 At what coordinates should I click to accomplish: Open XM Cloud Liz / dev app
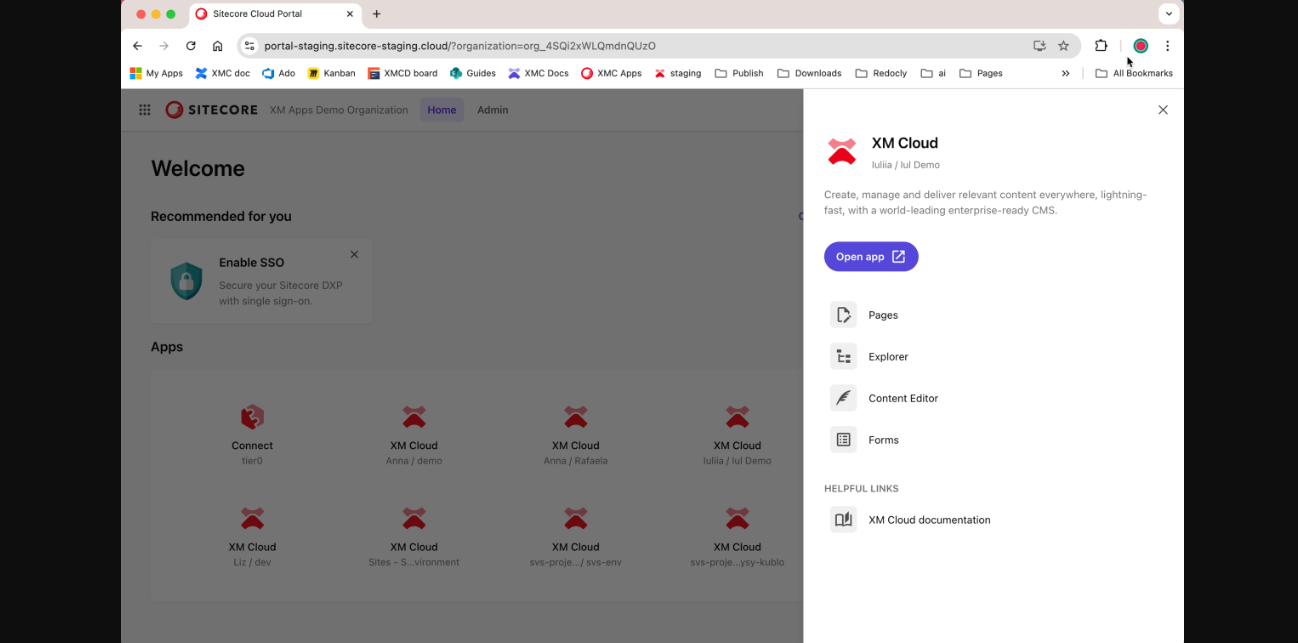[252, 536]
